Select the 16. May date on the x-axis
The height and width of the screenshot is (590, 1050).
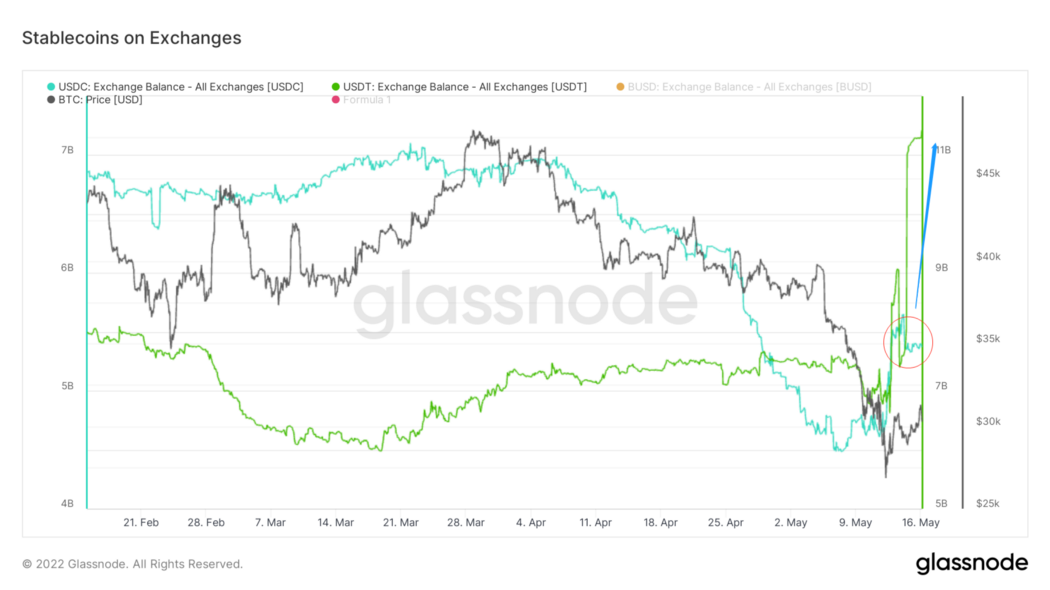tap(921, 522)
